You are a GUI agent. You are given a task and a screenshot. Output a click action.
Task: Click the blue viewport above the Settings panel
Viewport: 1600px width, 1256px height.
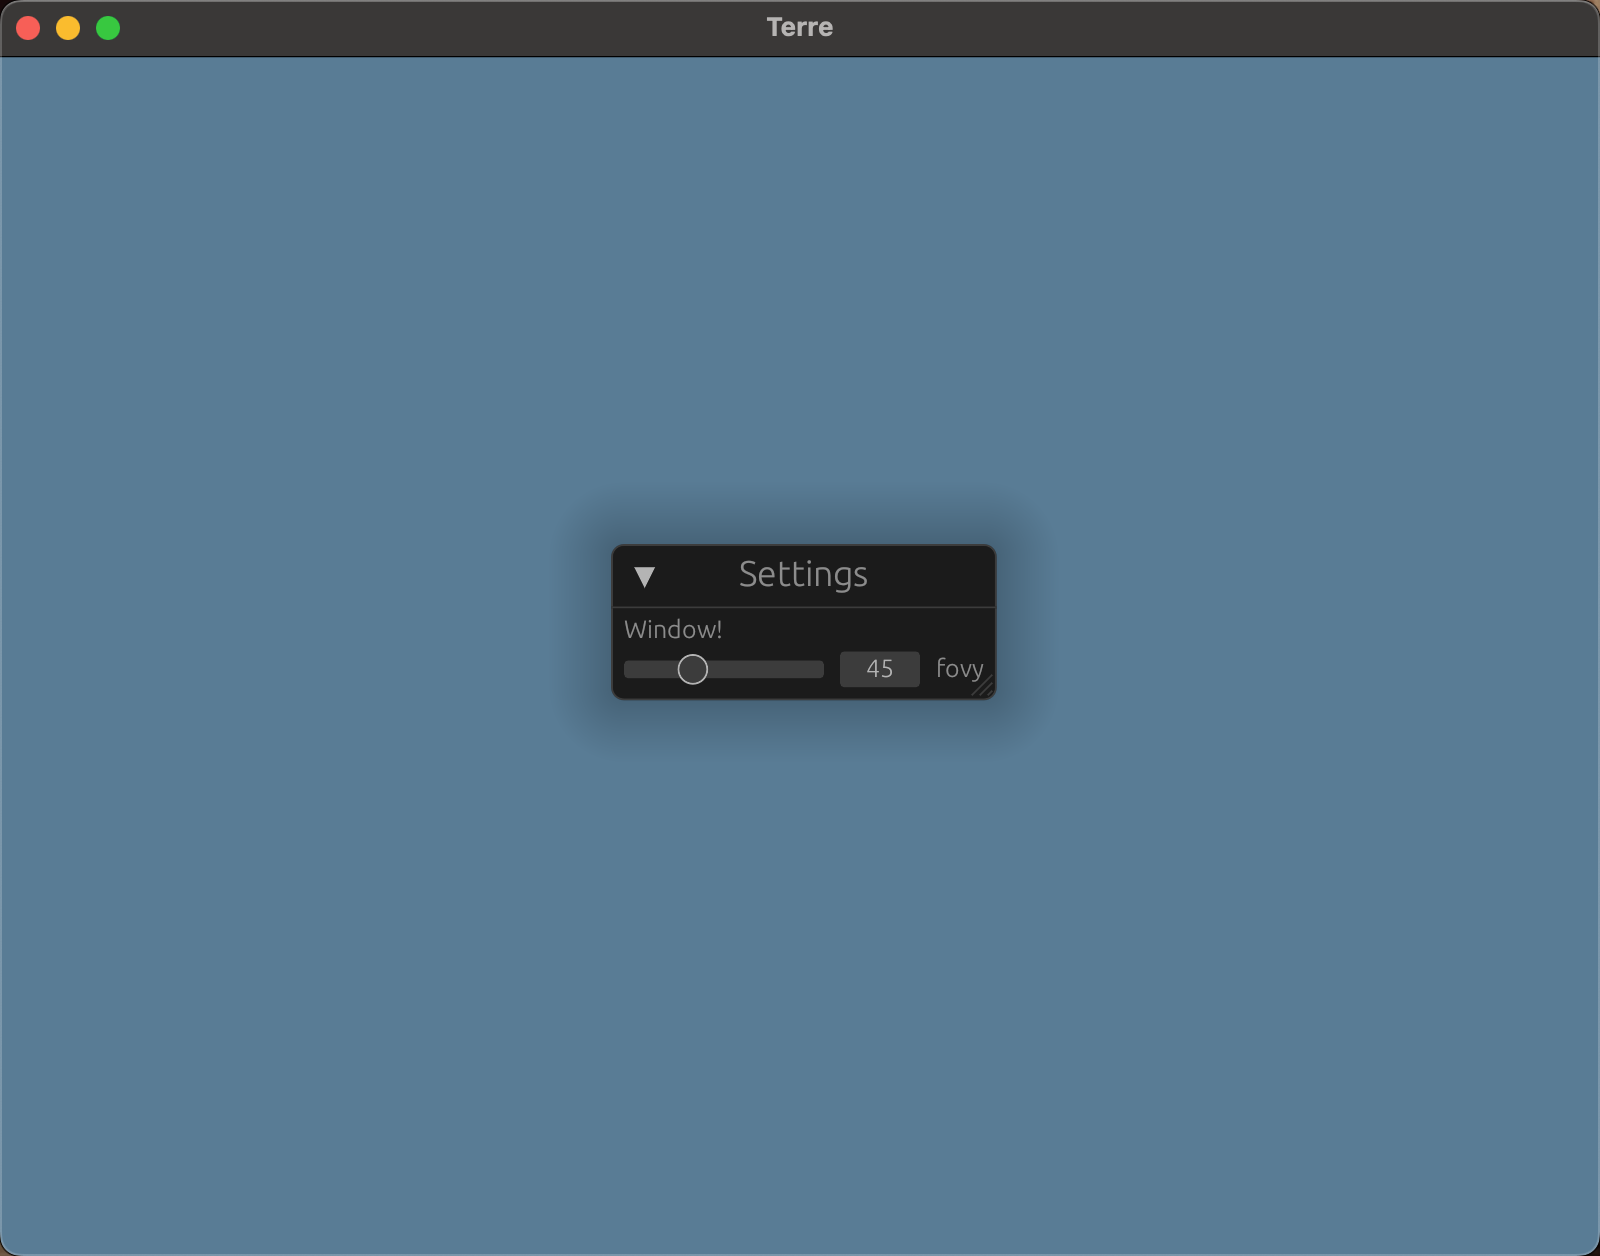pos(800,300)
